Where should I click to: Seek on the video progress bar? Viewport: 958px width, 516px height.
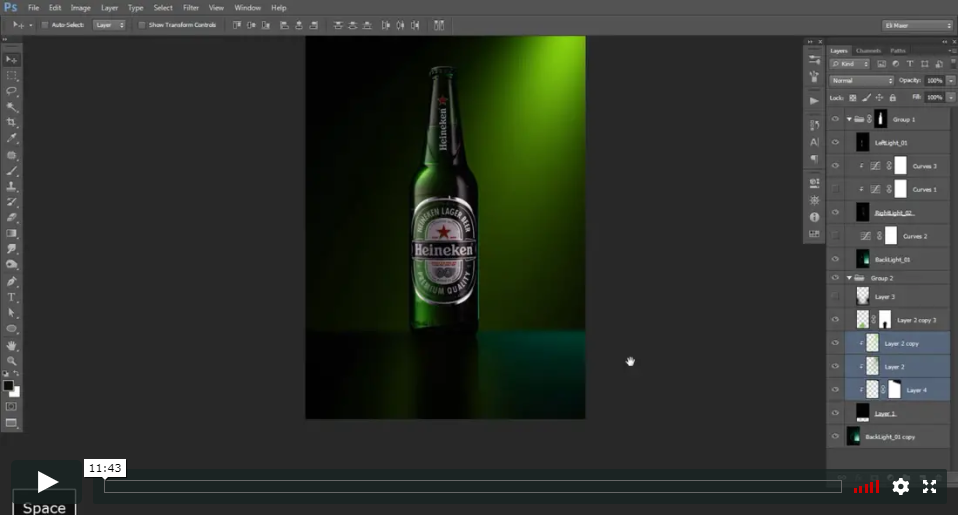coord(472,486)
